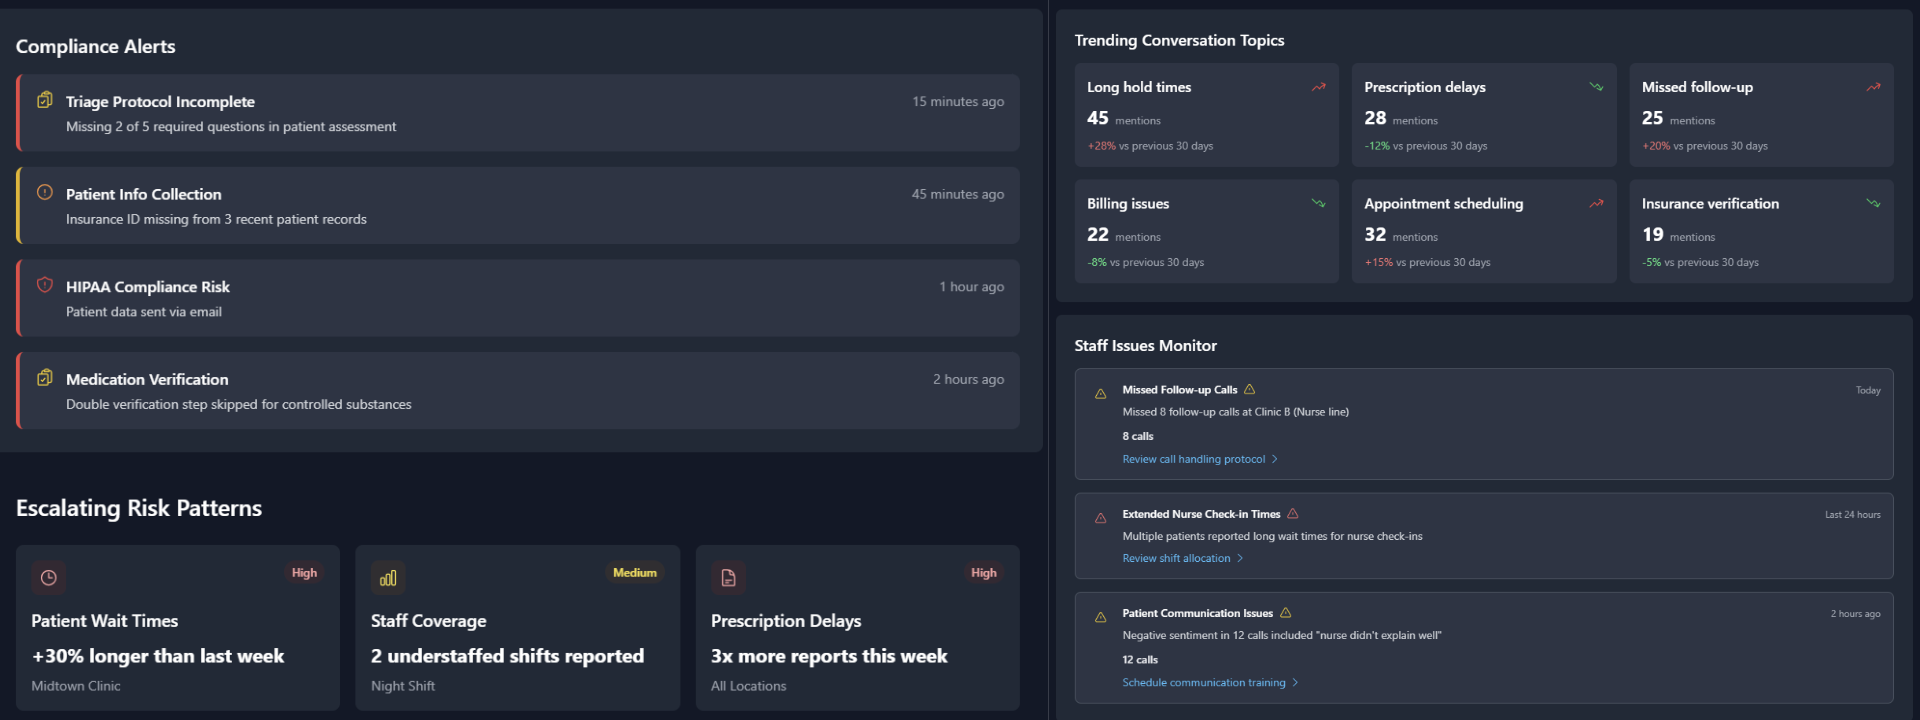1920x720 pixels.
Task: Select the High badge on Patient Wait Times
Action: tap(304, 573)
